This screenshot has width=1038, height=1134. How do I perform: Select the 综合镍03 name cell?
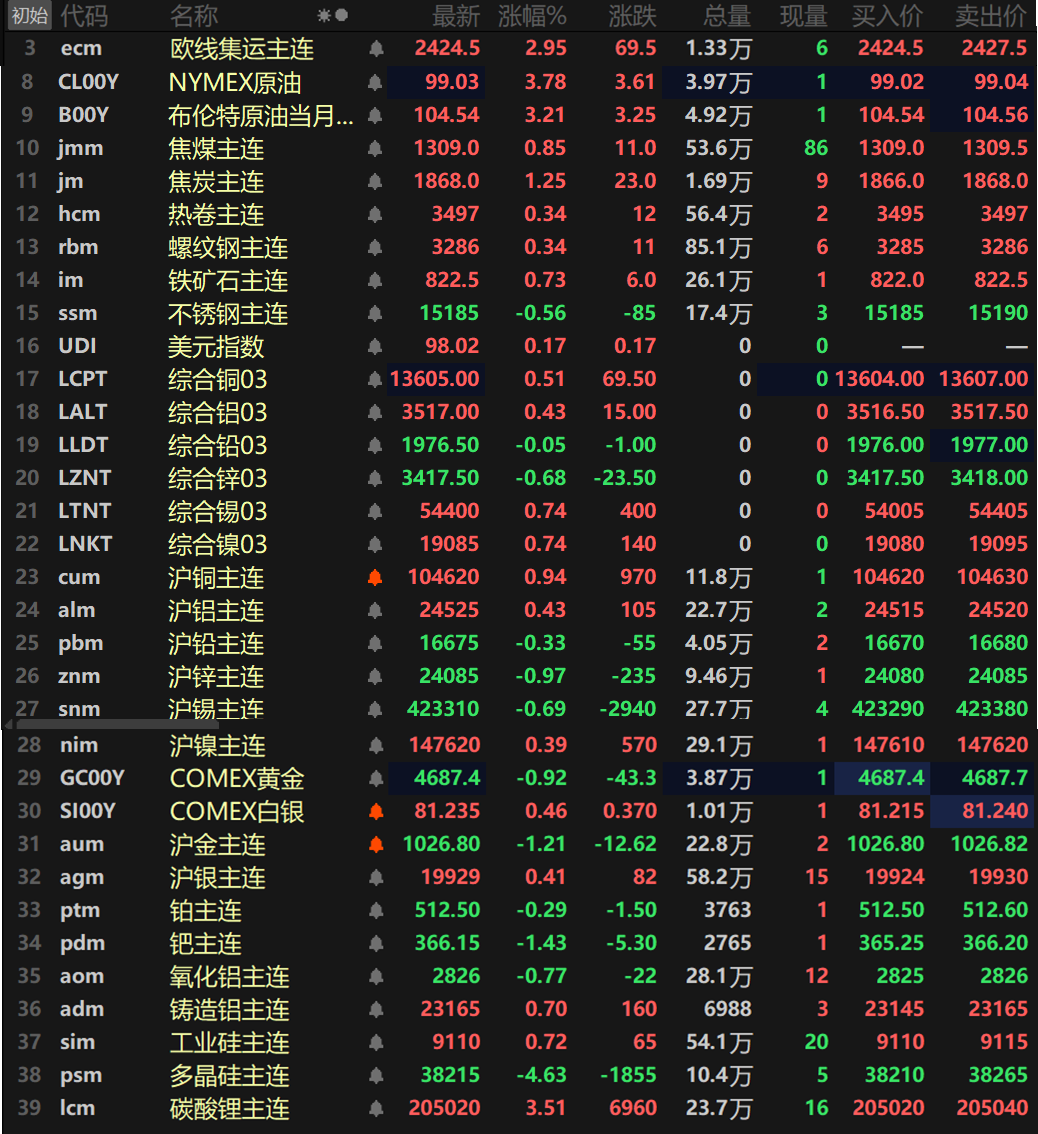point(218,545)
